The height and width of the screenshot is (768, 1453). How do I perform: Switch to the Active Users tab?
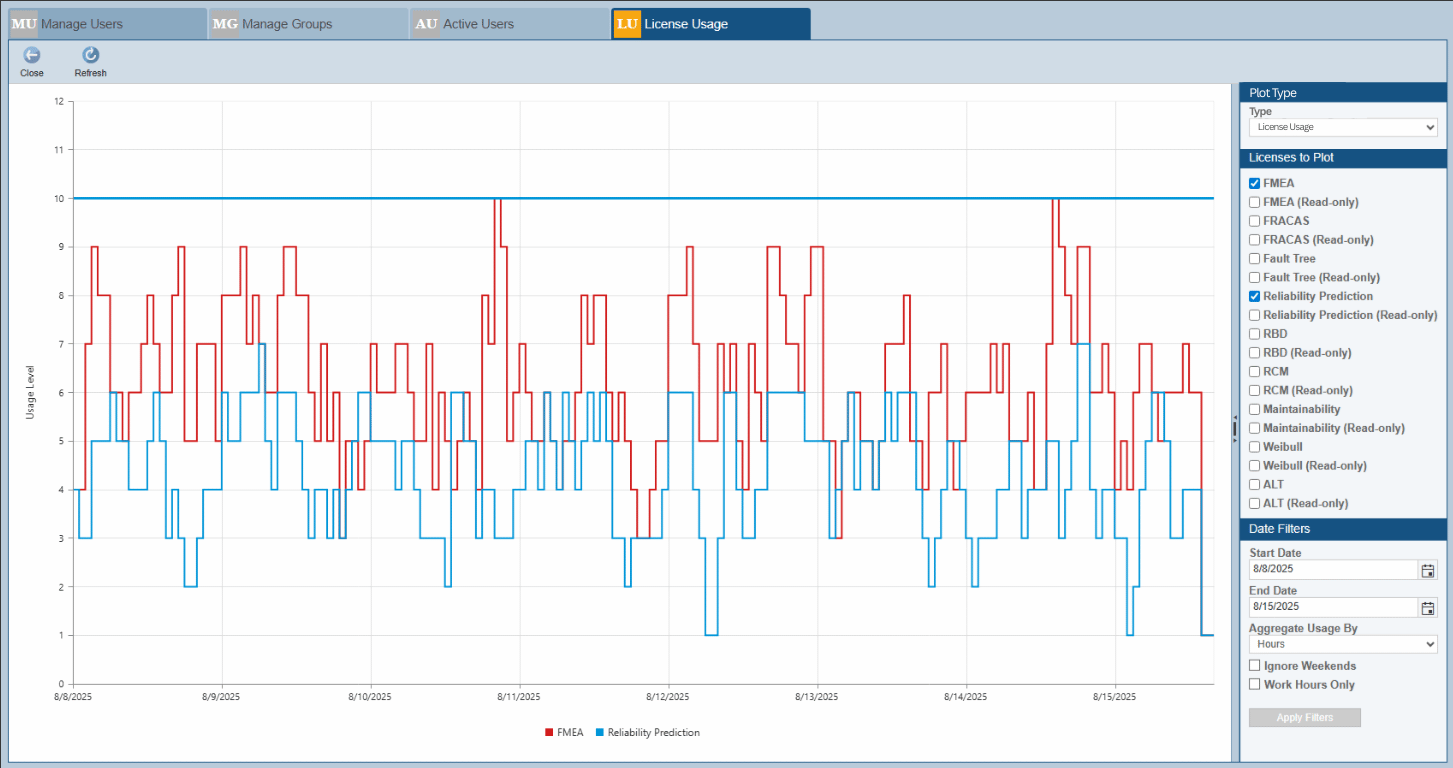point(478,24)
